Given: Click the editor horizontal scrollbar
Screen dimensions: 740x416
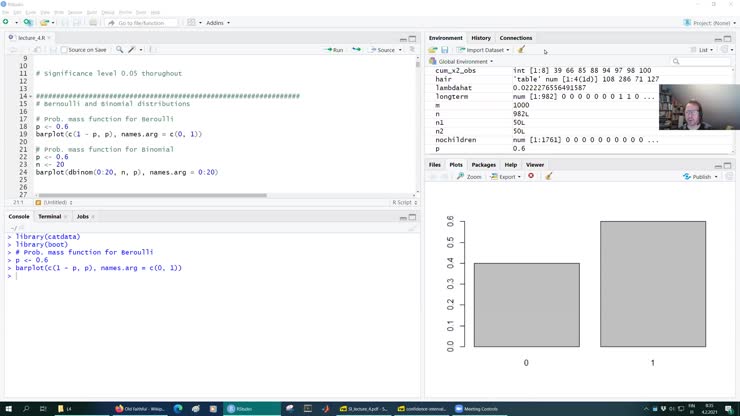Looking at the screenshot, I should (153, 195).
